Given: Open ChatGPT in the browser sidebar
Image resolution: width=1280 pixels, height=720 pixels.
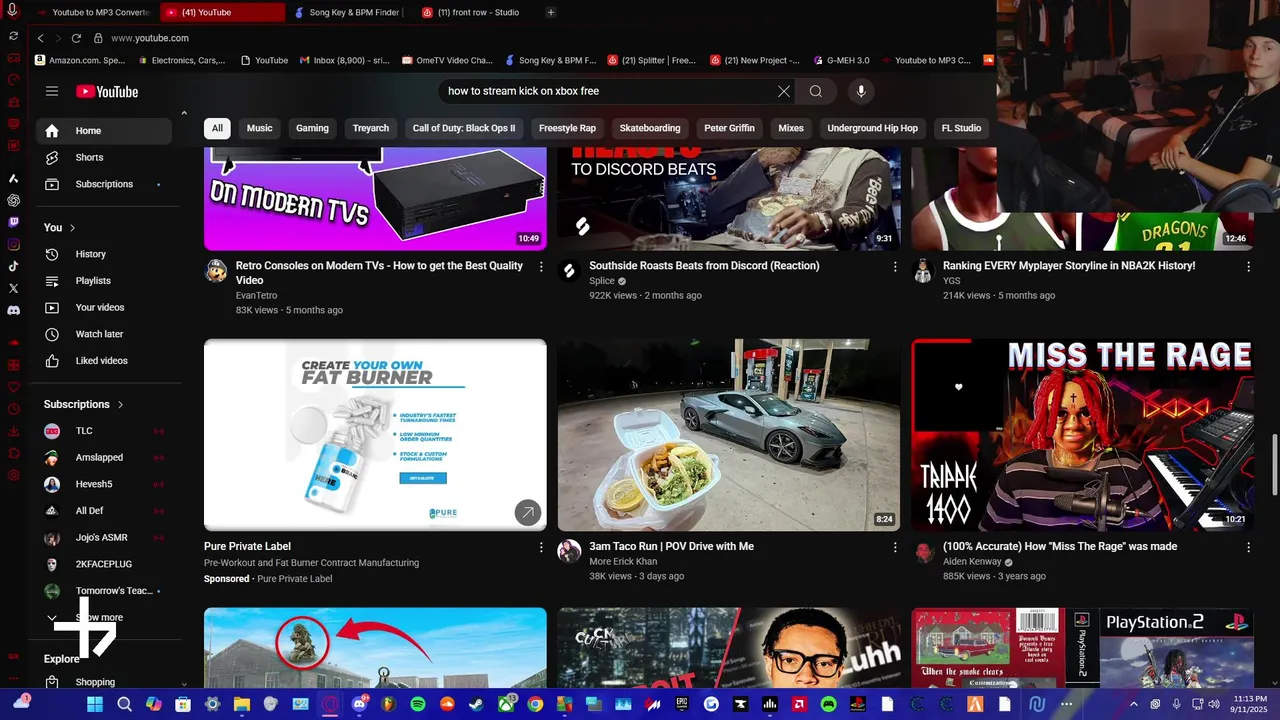Looking at the screenshot, I should point(13,200).
